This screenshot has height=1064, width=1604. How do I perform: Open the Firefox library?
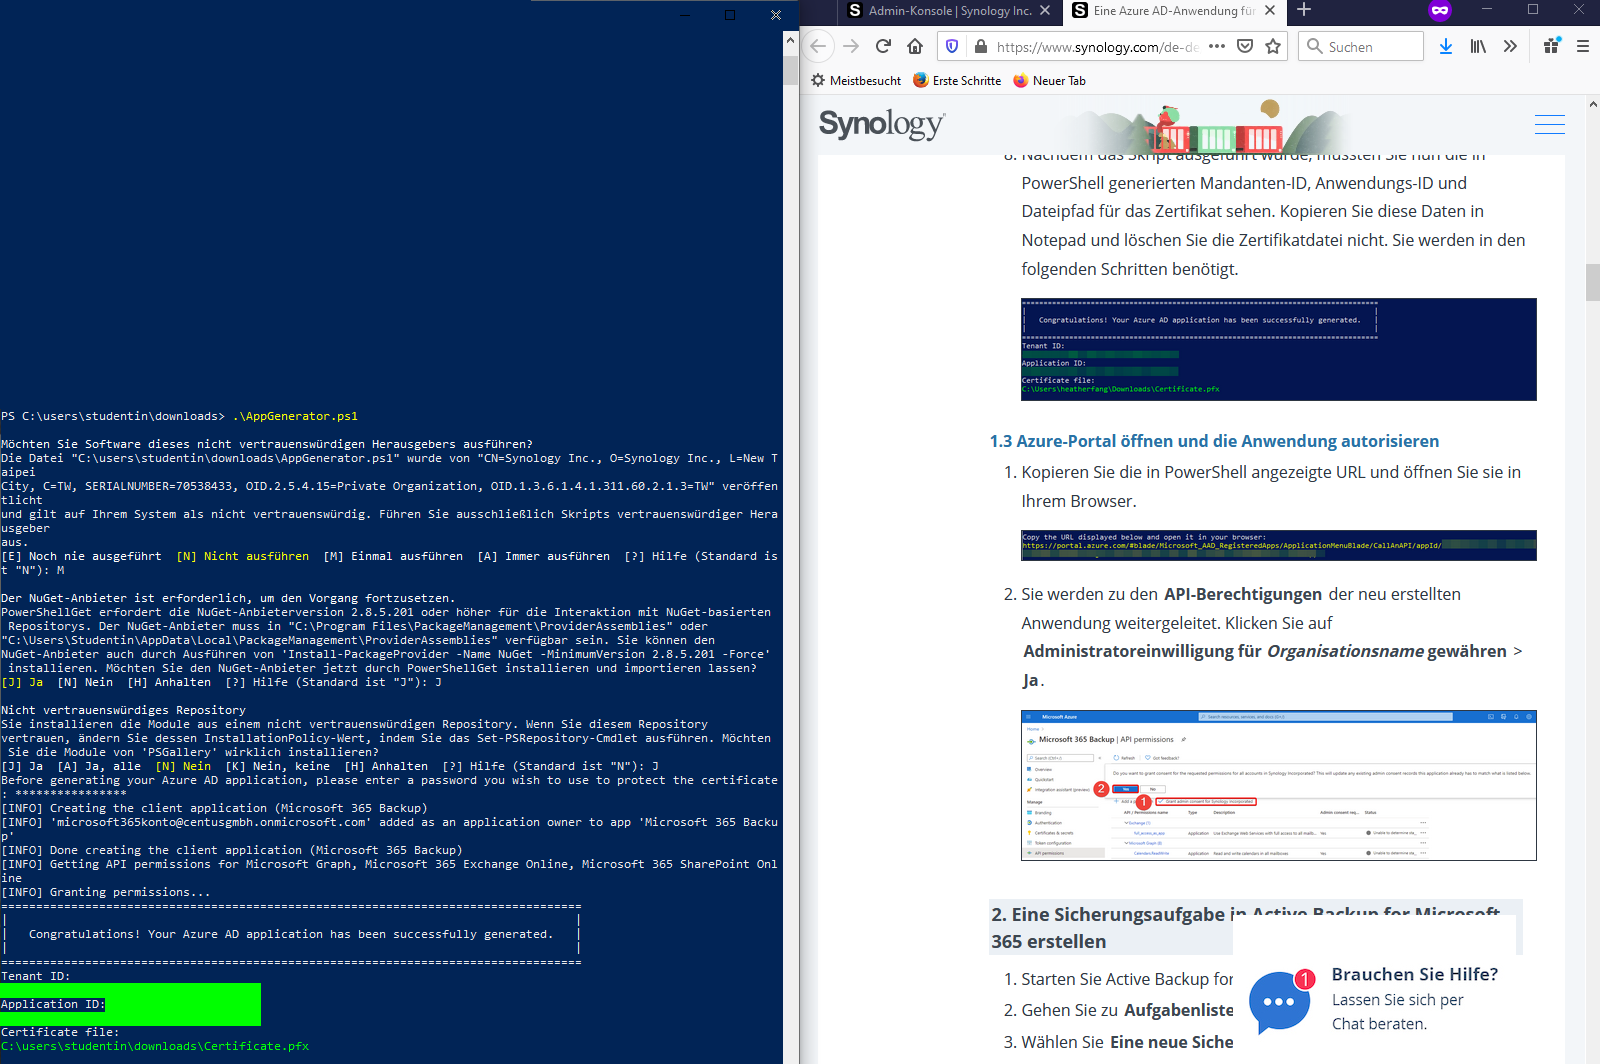pos(1478,46)
